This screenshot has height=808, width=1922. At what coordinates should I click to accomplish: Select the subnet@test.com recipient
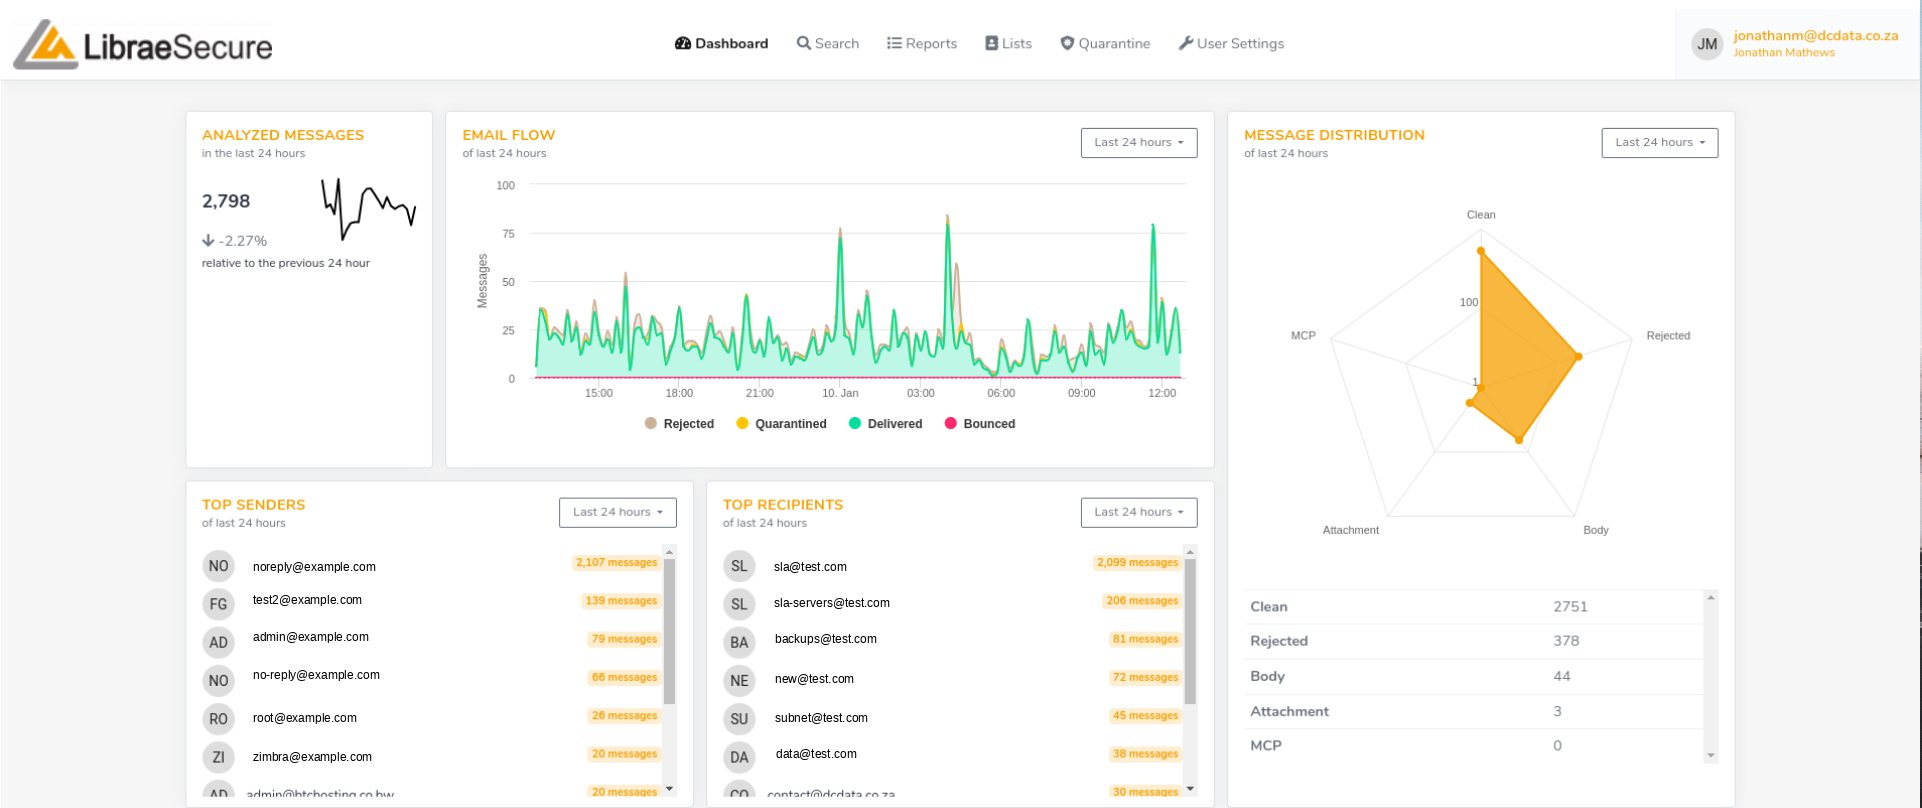(x=821, y=718)
